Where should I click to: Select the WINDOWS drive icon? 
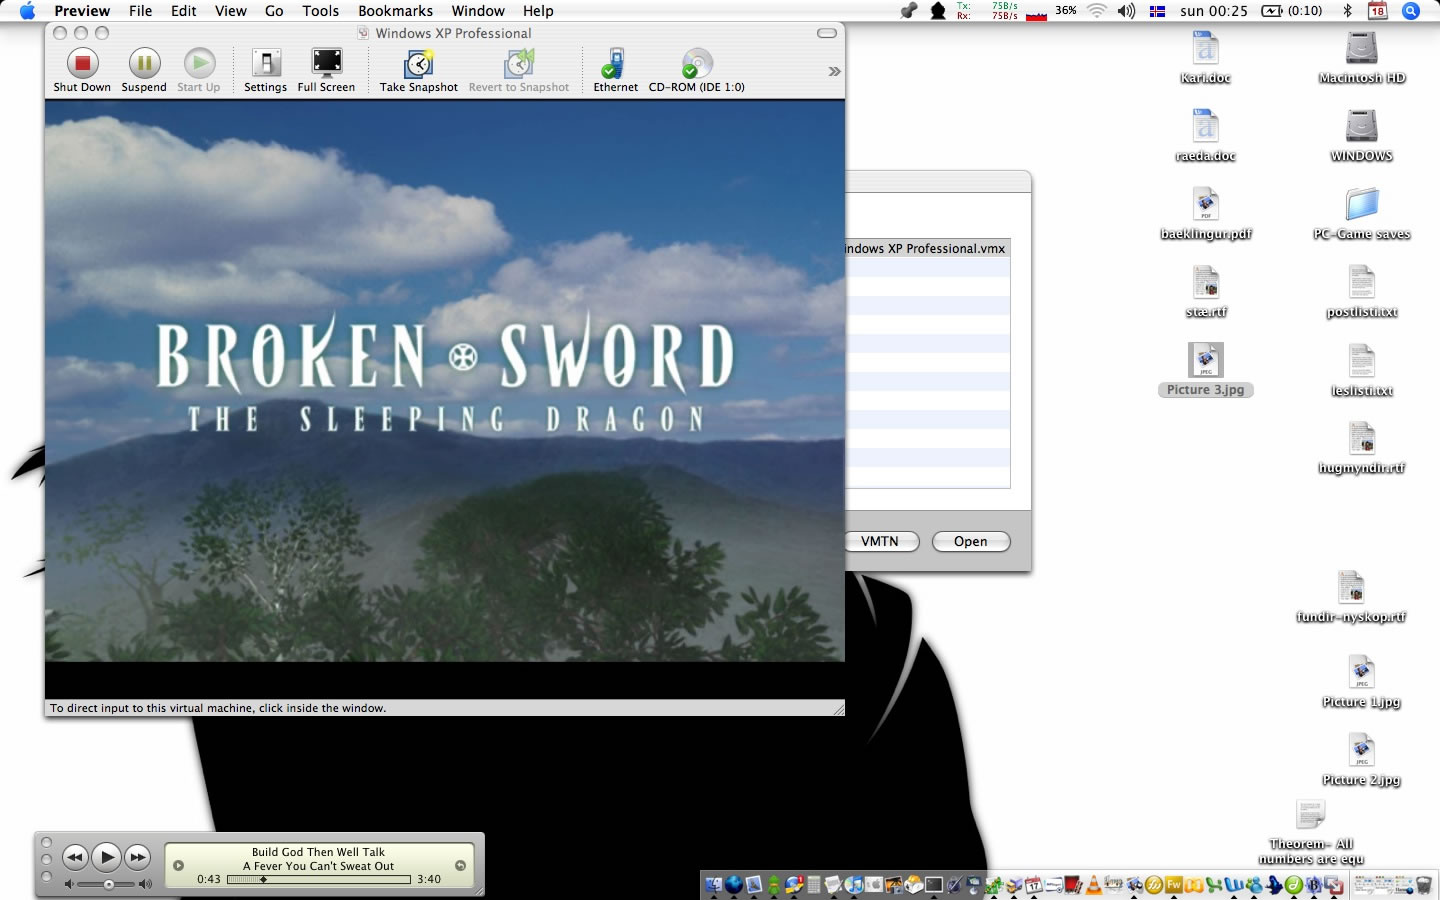pos(1362,135)
